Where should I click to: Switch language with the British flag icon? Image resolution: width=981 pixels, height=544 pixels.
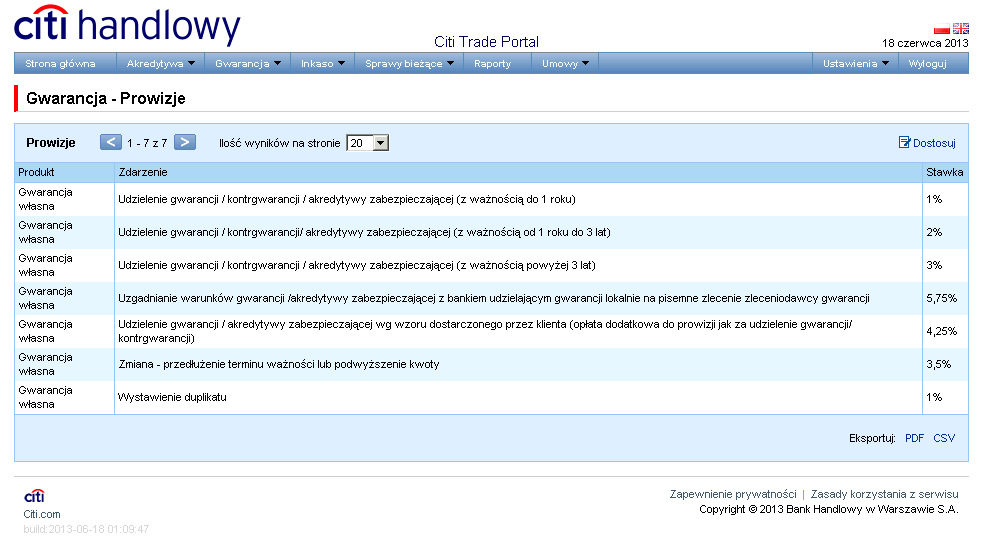[x=960, y=29]
